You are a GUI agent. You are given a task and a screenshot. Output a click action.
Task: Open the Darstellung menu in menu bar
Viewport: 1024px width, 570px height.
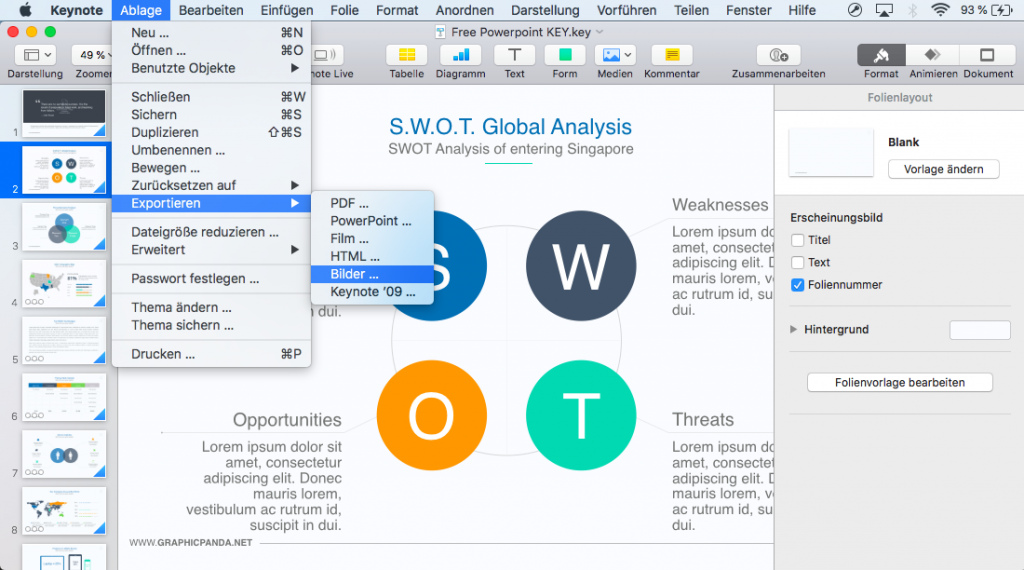545,10
